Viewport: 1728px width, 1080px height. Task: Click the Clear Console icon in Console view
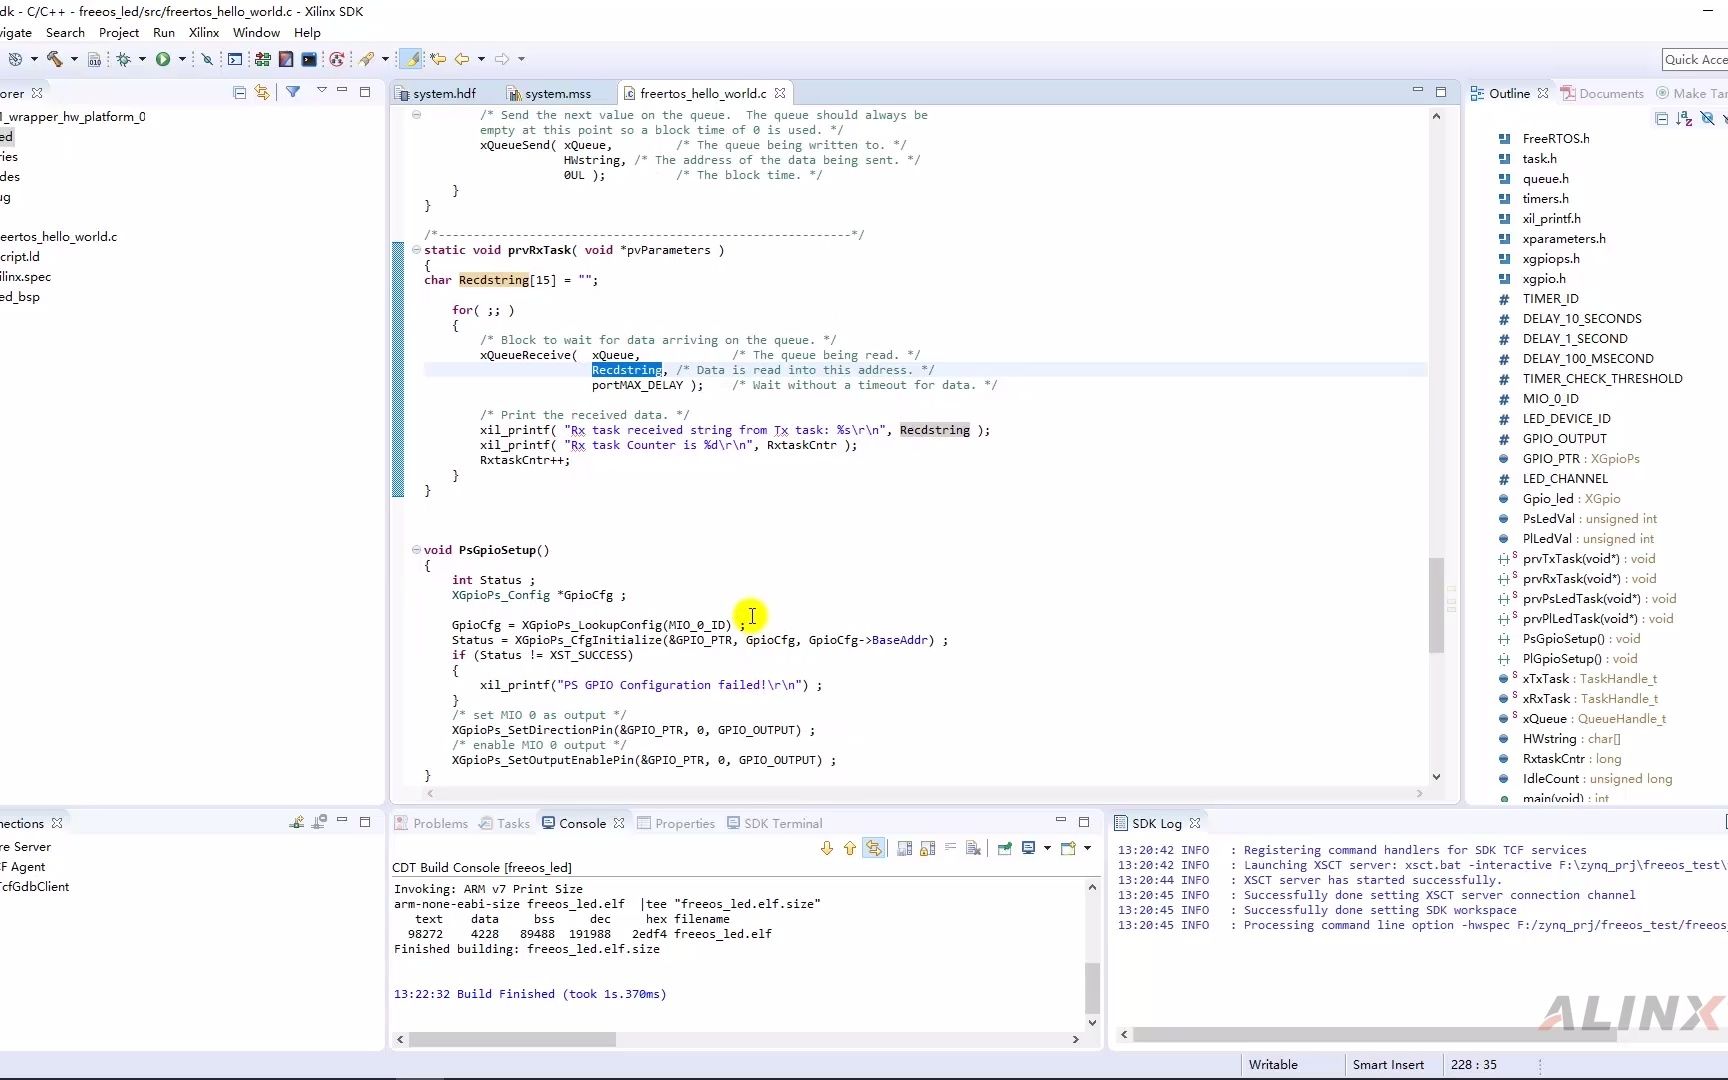point(972,847)
